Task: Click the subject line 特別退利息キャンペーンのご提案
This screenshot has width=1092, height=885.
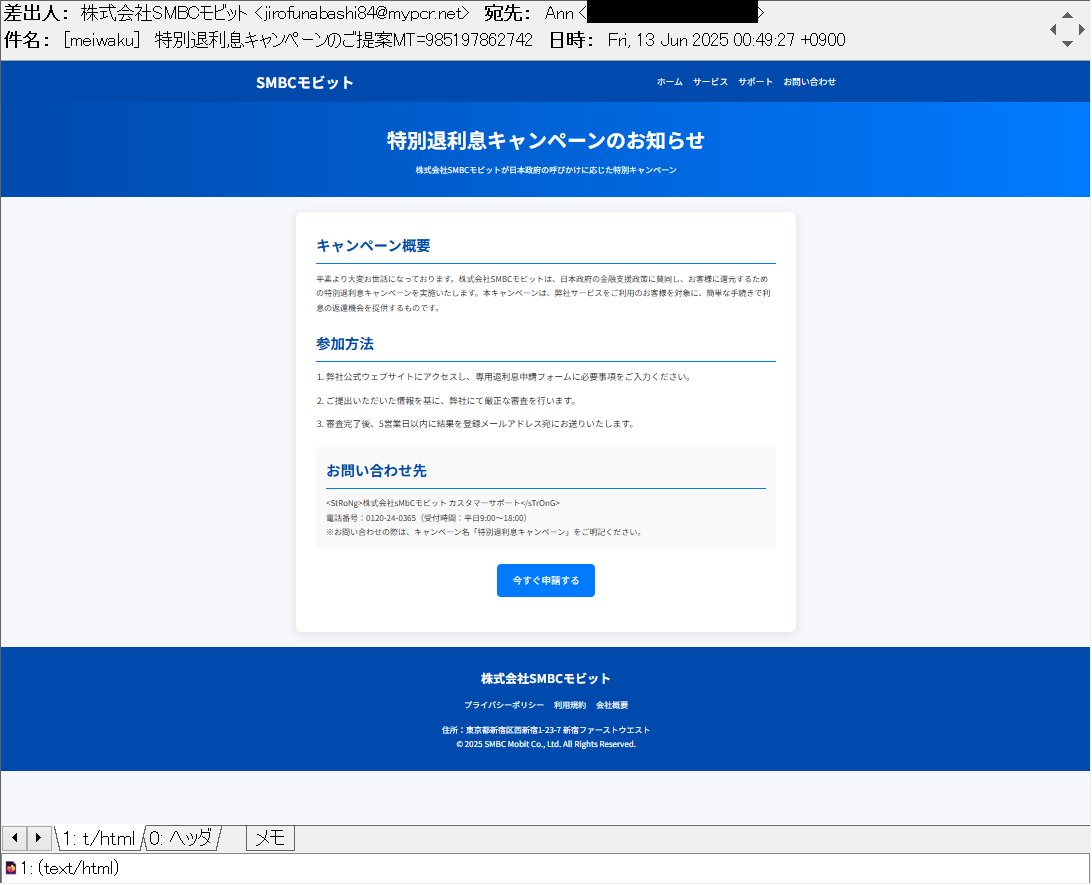Action: (x=274, y=40)
